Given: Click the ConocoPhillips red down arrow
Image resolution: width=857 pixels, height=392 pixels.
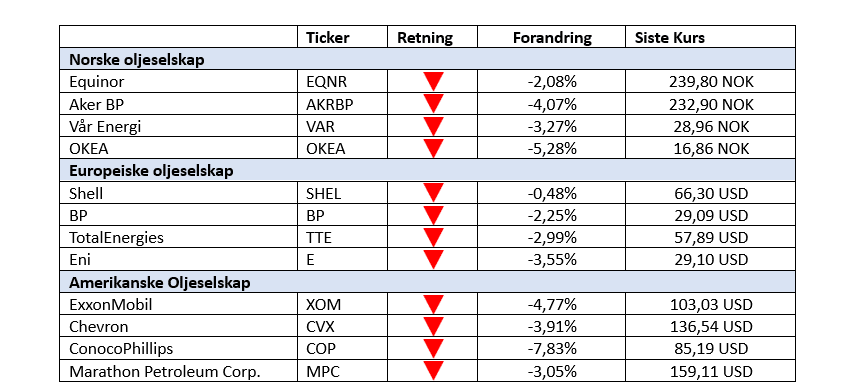Looking at the screenshot, I should [x=433, y=349].
